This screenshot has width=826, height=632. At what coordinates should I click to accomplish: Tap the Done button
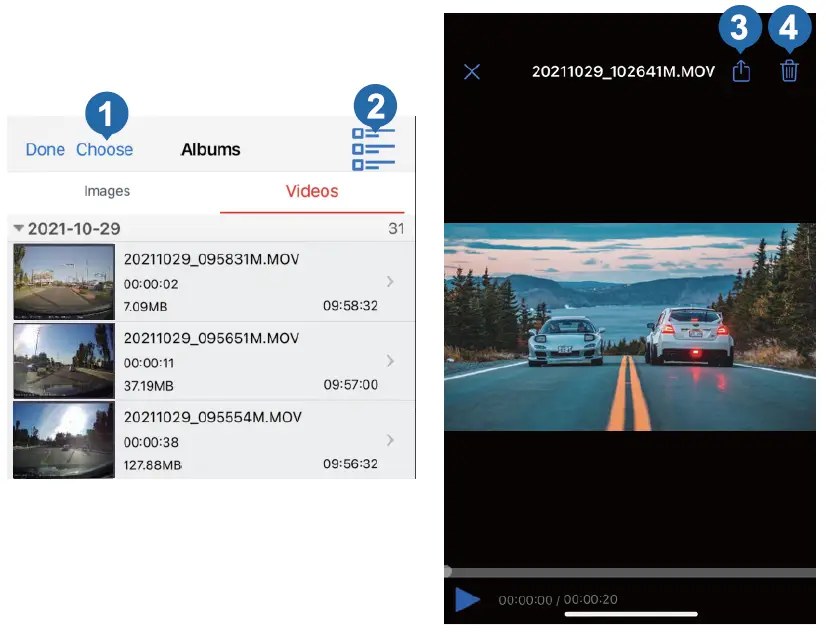tap(45, 149)
